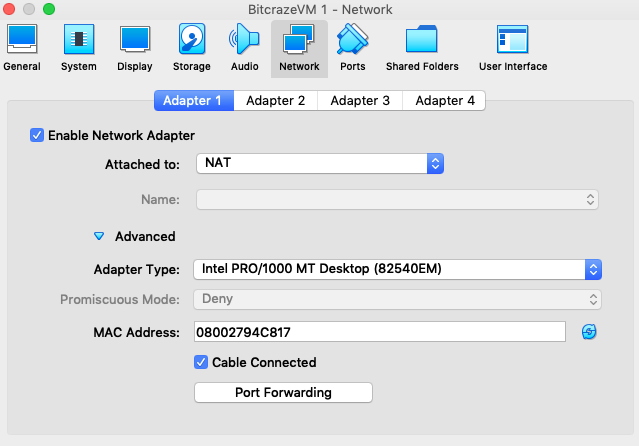Image resolution: width=639 pixels, height=446 pixels.
Task: Open the Adapter Type dropdown
Action: pos(398,269)
